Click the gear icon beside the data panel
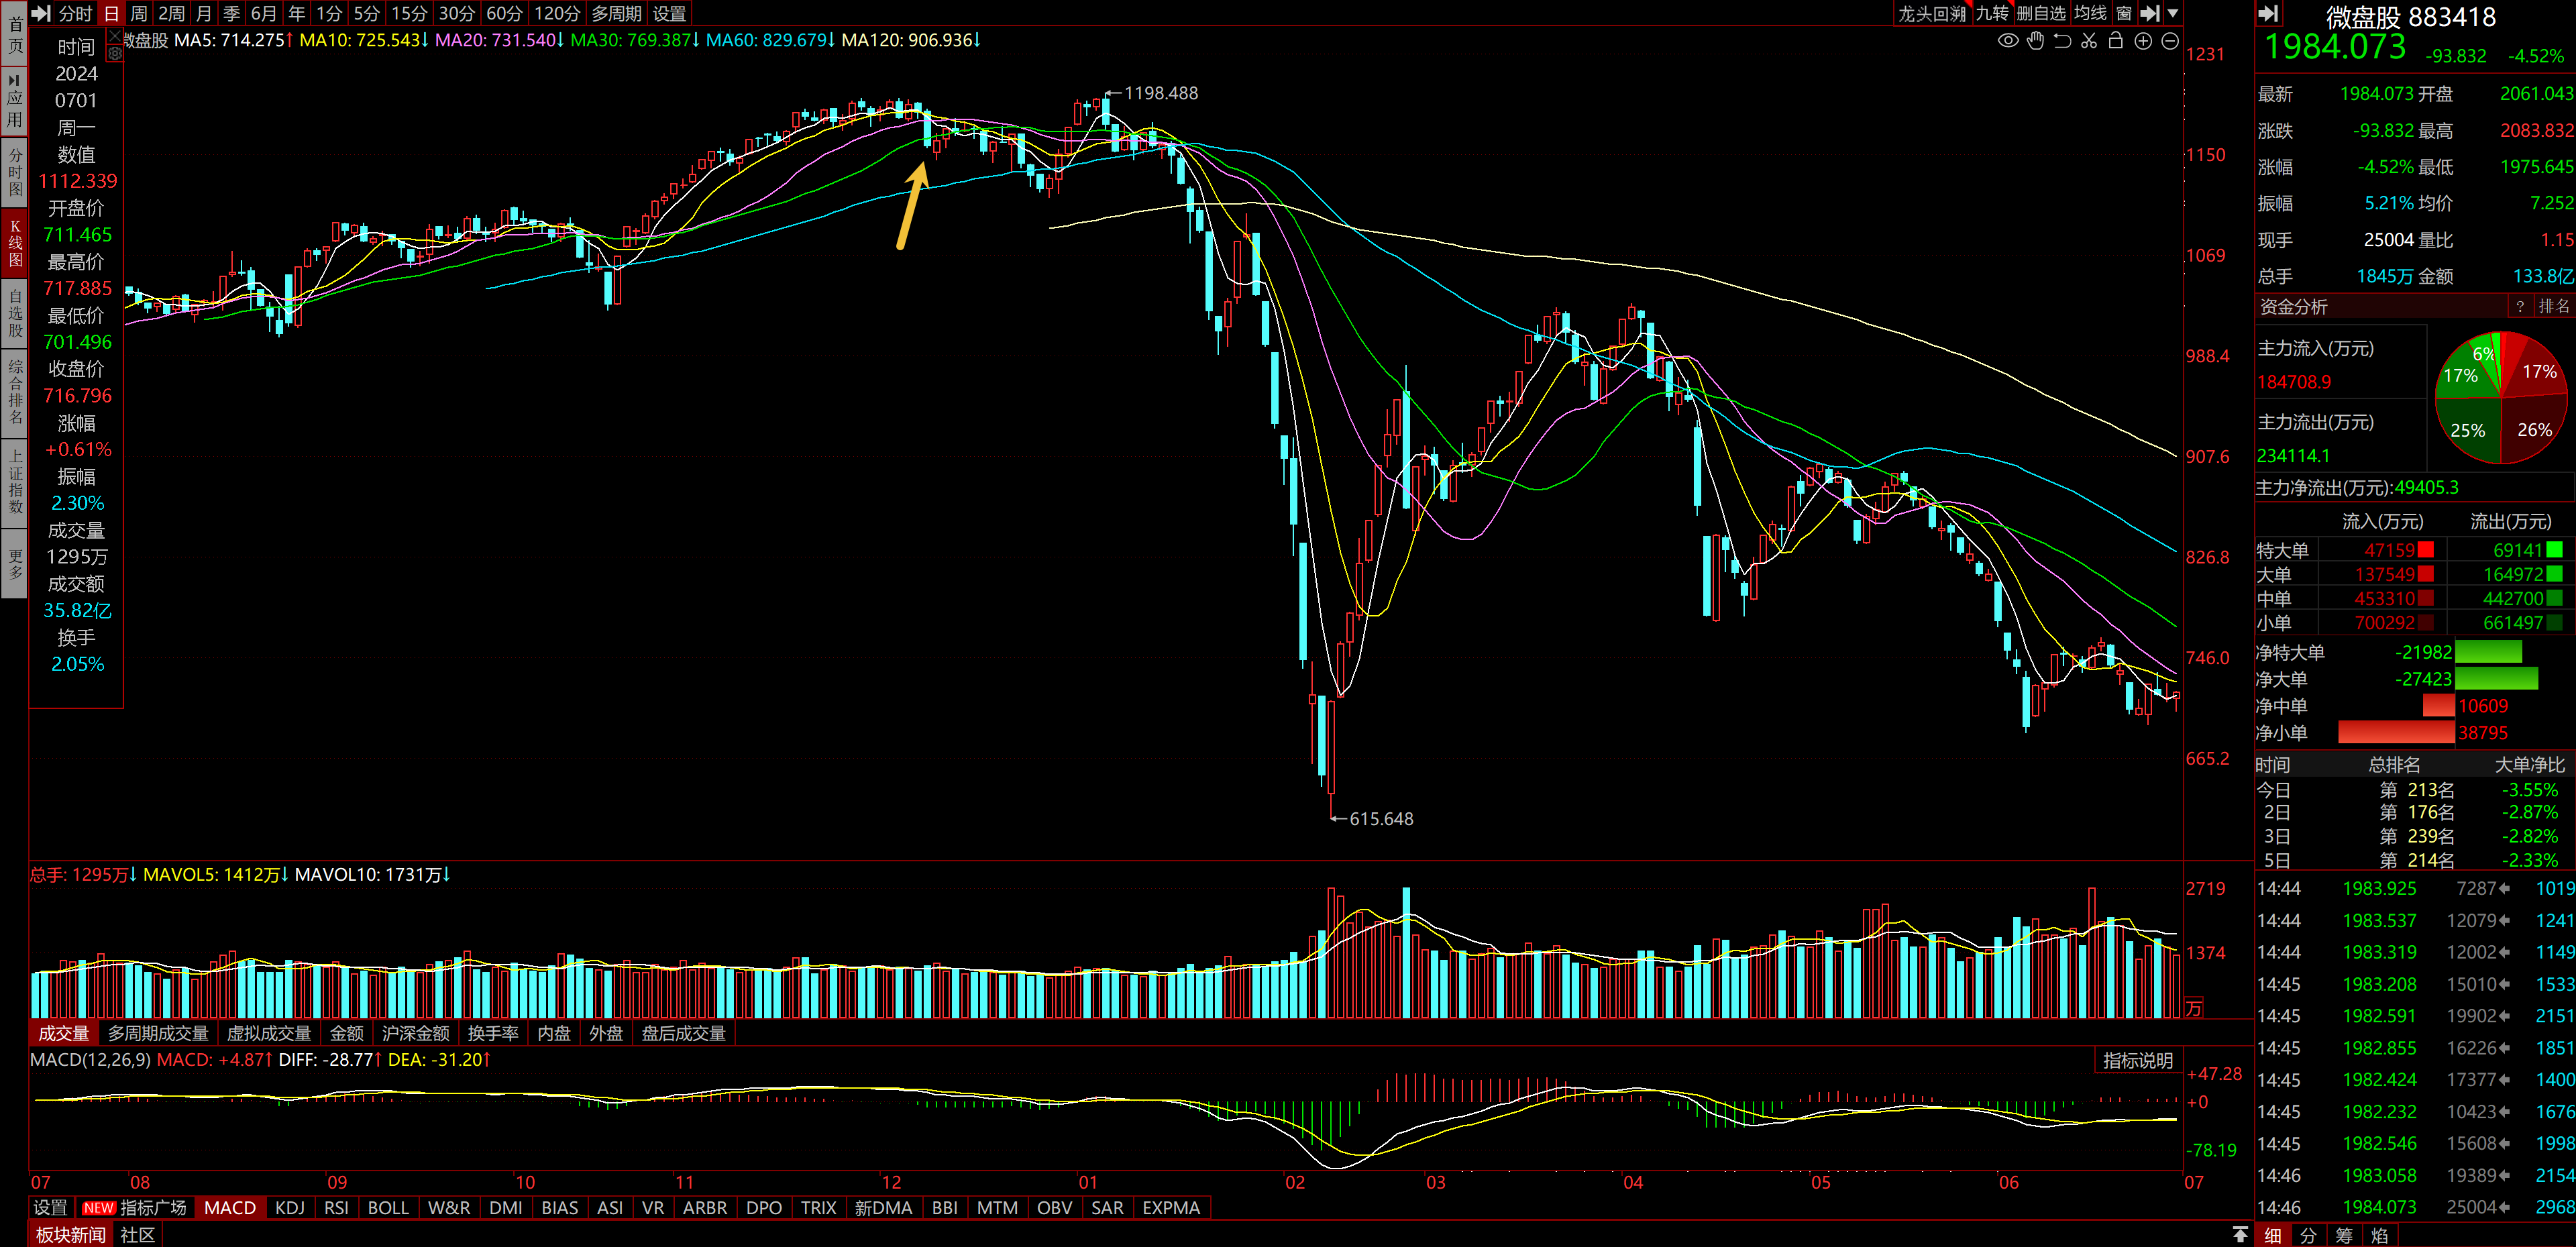2576x1247 pixels. coord(115,54)
